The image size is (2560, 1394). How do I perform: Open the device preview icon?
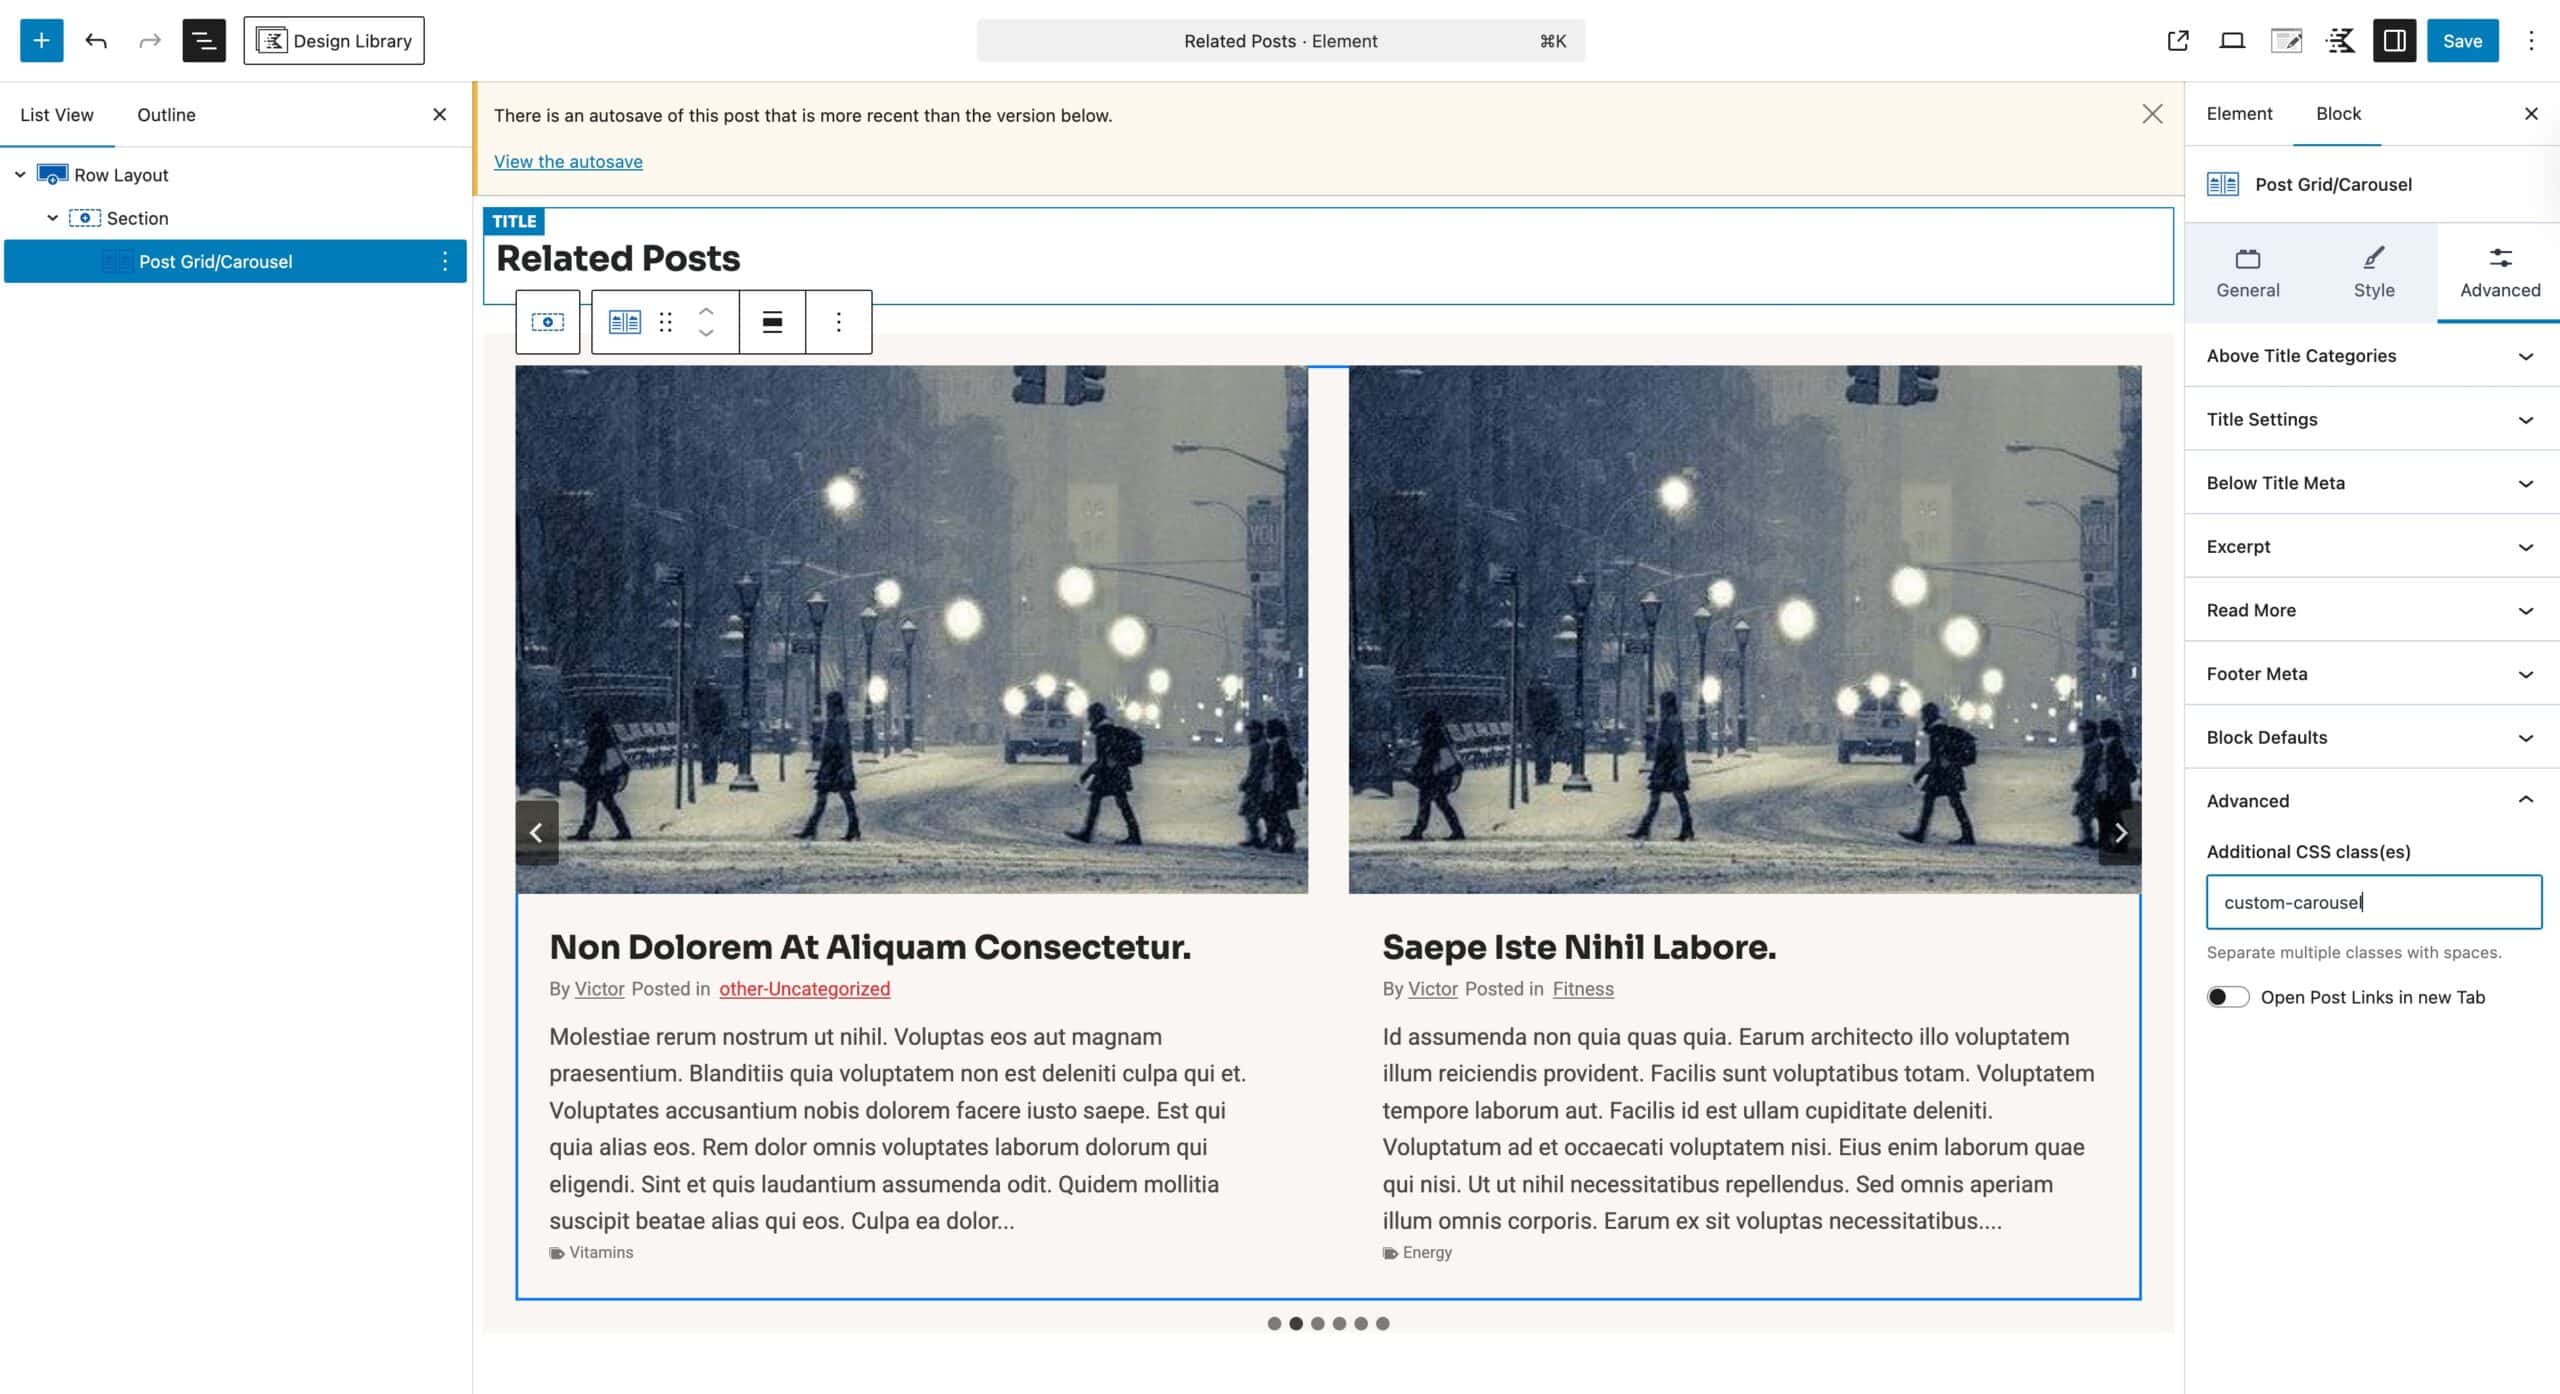2231,40
